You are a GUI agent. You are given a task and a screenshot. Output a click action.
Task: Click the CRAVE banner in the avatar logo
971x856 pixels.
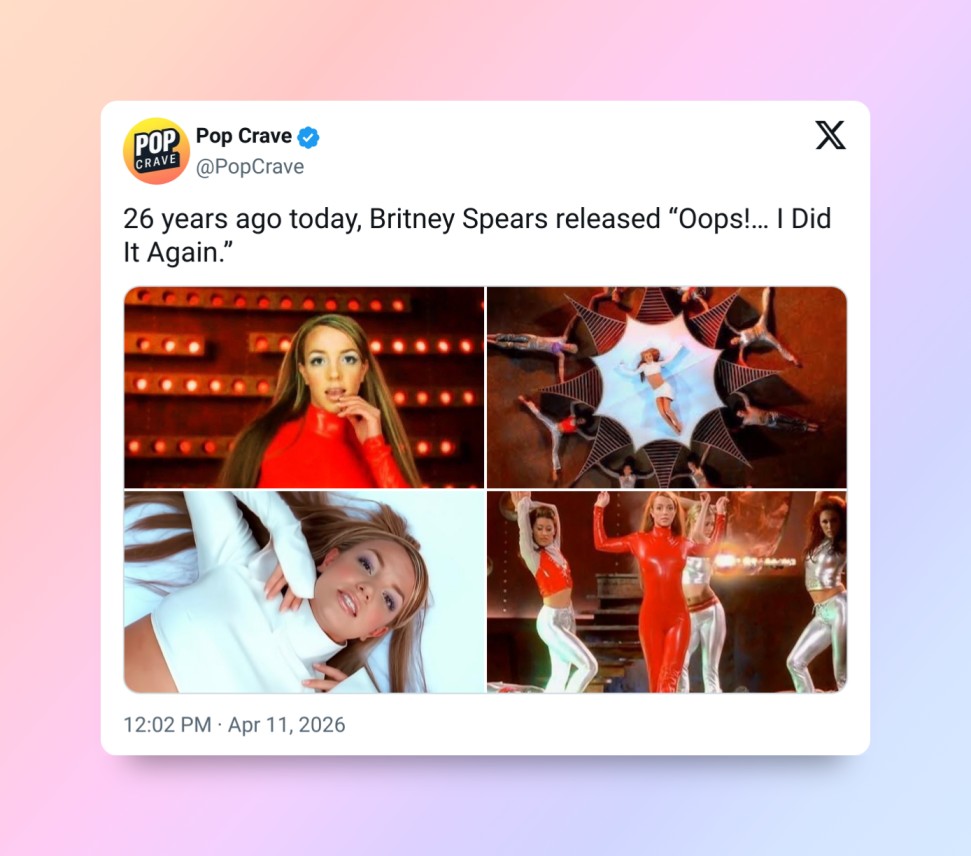(x=157, y=162)
